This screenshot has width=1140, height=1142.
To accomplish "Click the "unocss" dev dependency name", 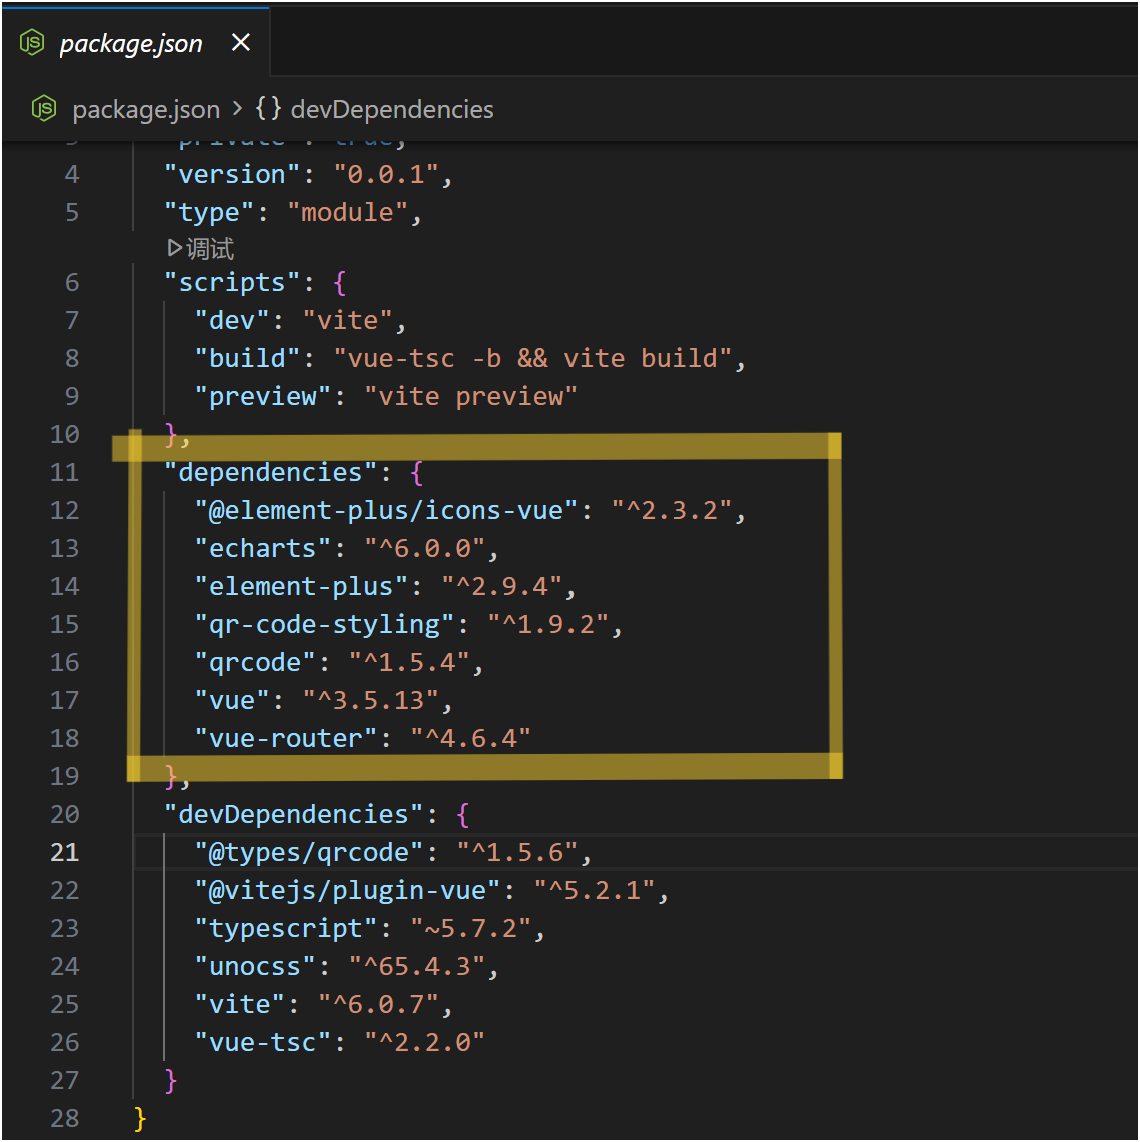I will (255, 966).
